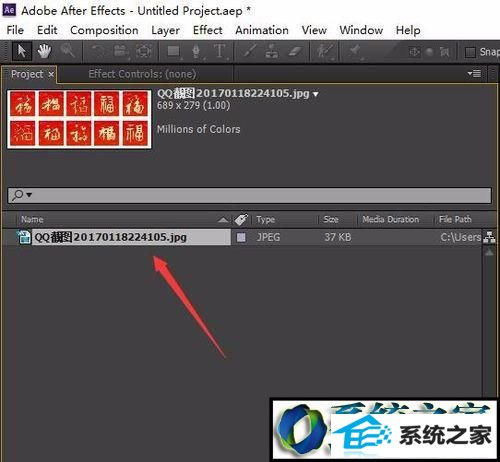Select the Pen tool
Viewport: 500px width, 462px height.
coord(196,52)
